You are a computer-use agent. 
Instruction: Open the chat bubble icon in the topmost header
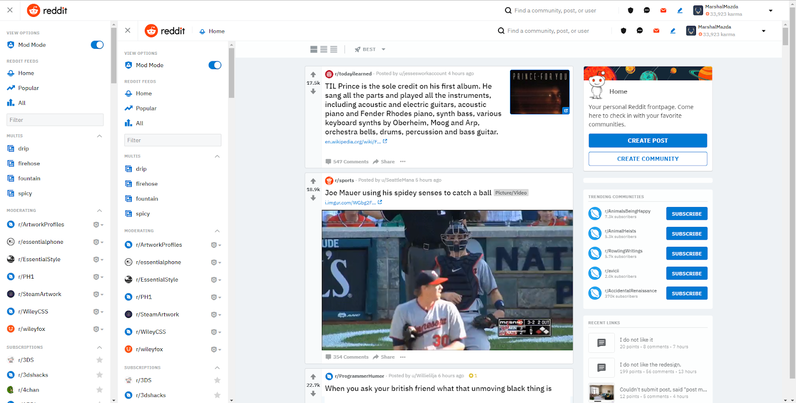(x=647, y=10)
